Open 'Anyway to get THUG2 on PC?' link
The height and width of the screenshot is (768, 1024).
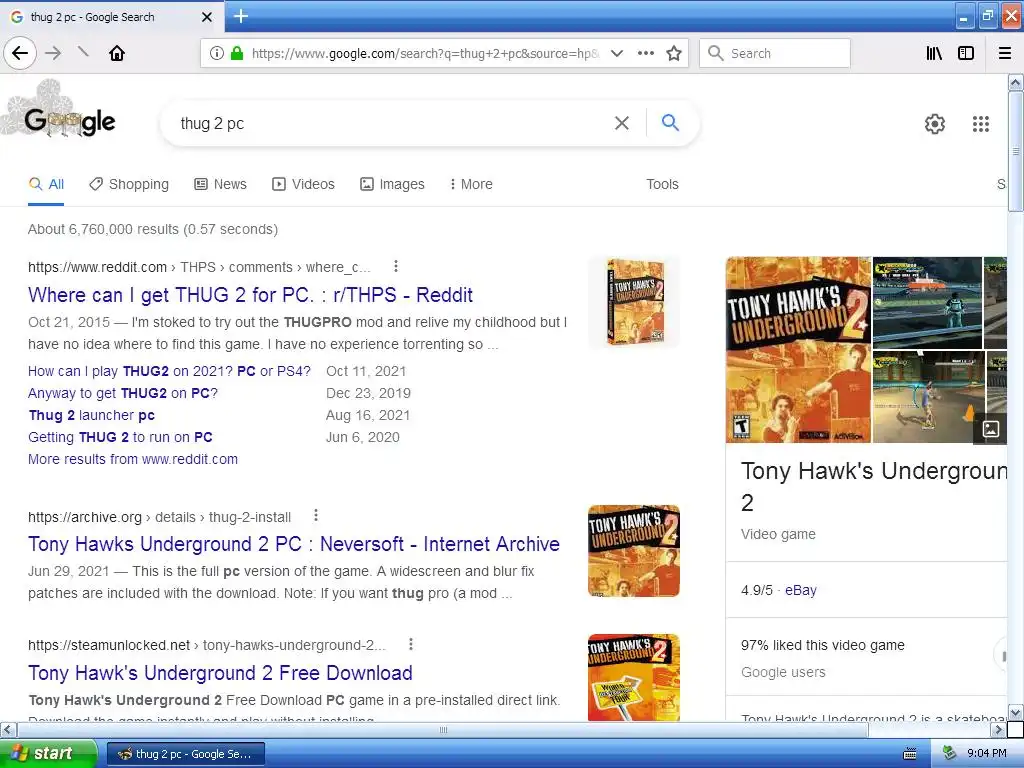tap(123, 393)
